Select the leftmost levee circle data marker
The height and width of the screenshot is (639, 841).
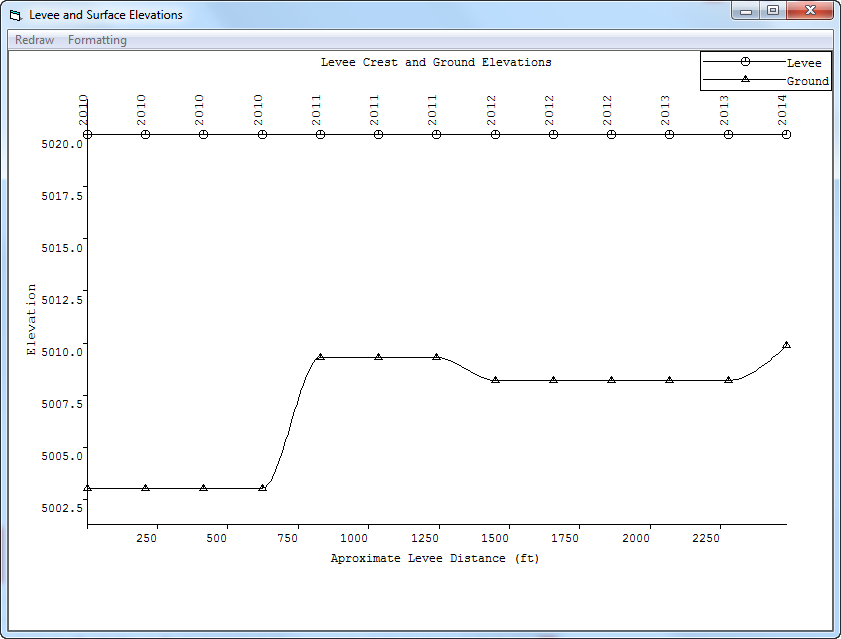point(88,134)
